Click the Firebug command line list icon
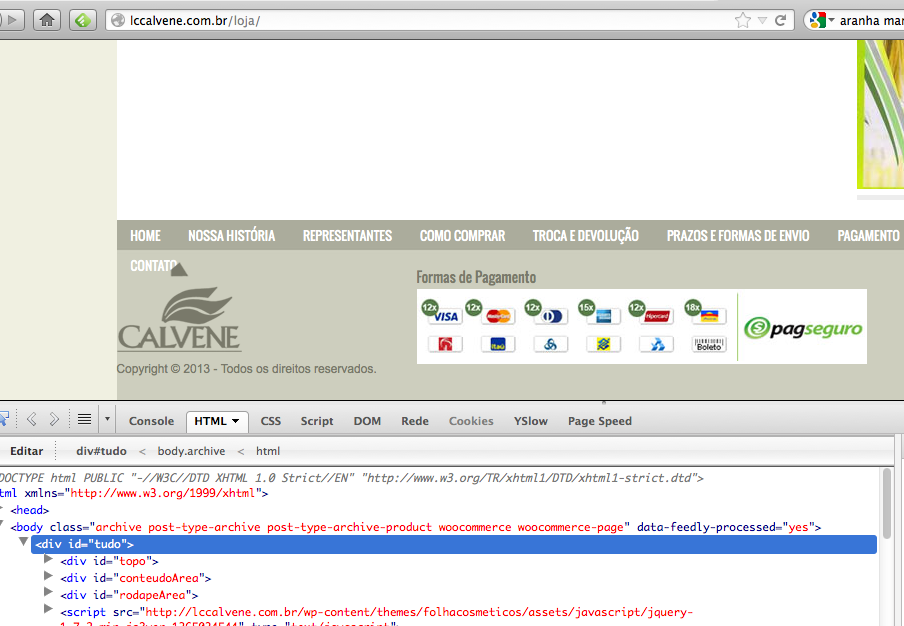 coord(84,420)
